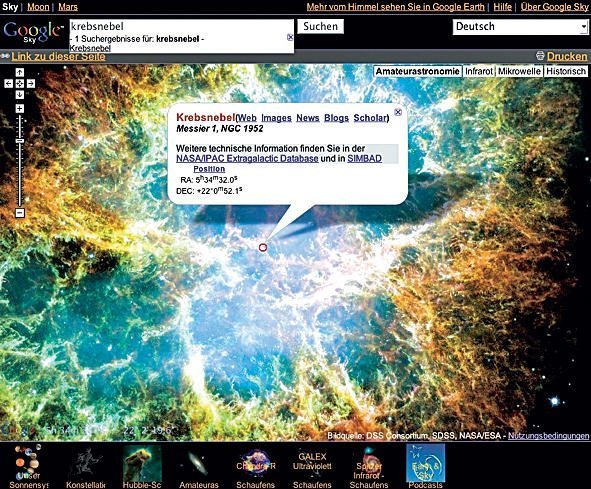Open Chandra-Röntgen Schaufenster thumbnail
Screen dimensions: 591x489
256,466
